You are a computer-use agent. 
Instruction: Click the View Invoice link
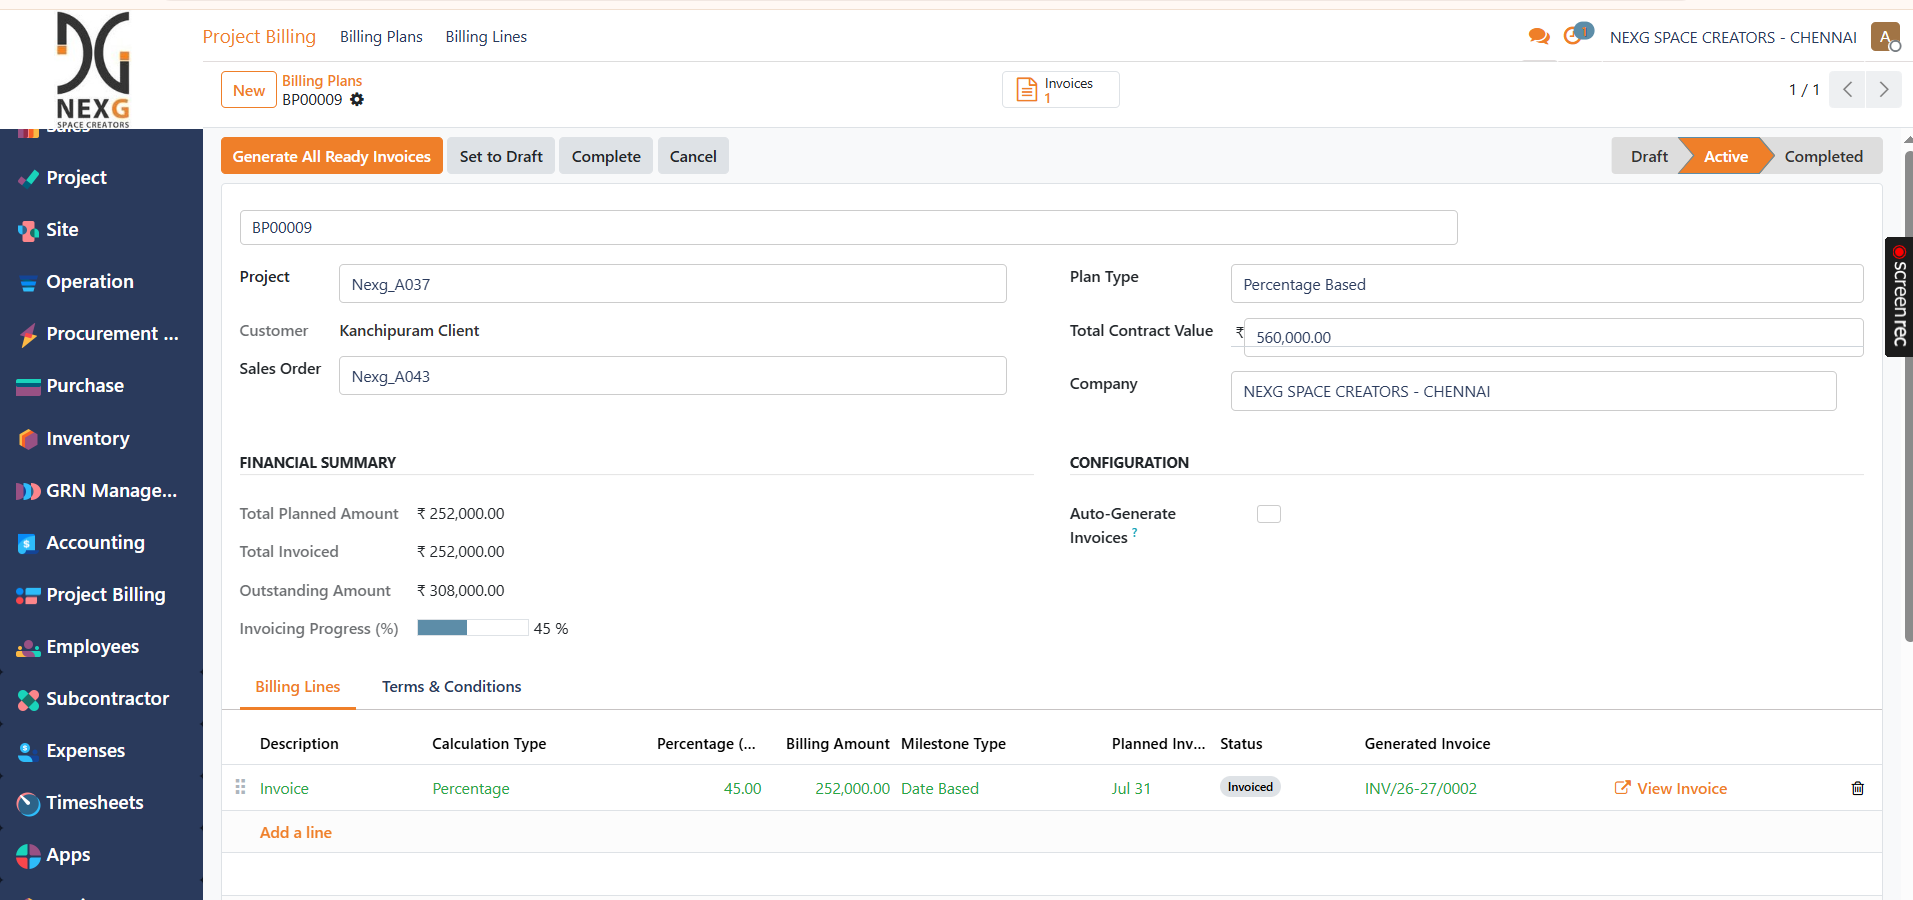1671,788
